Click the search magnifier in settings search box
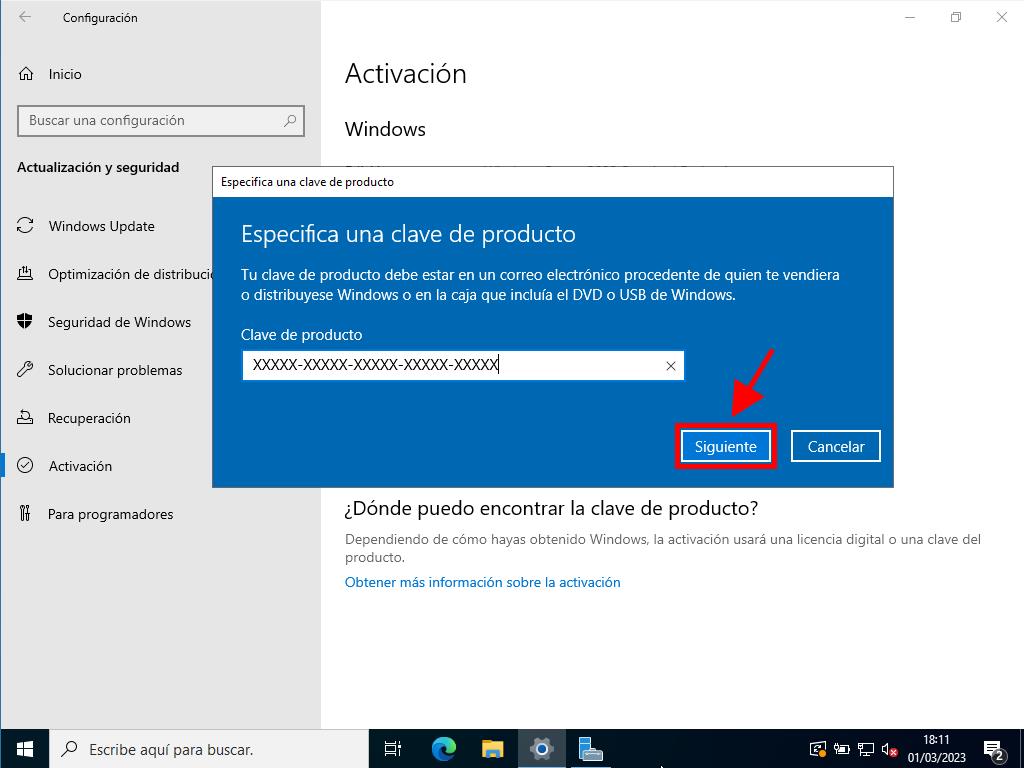The width and height of the screenshot is (1024, 768). (x=290, y=121)
